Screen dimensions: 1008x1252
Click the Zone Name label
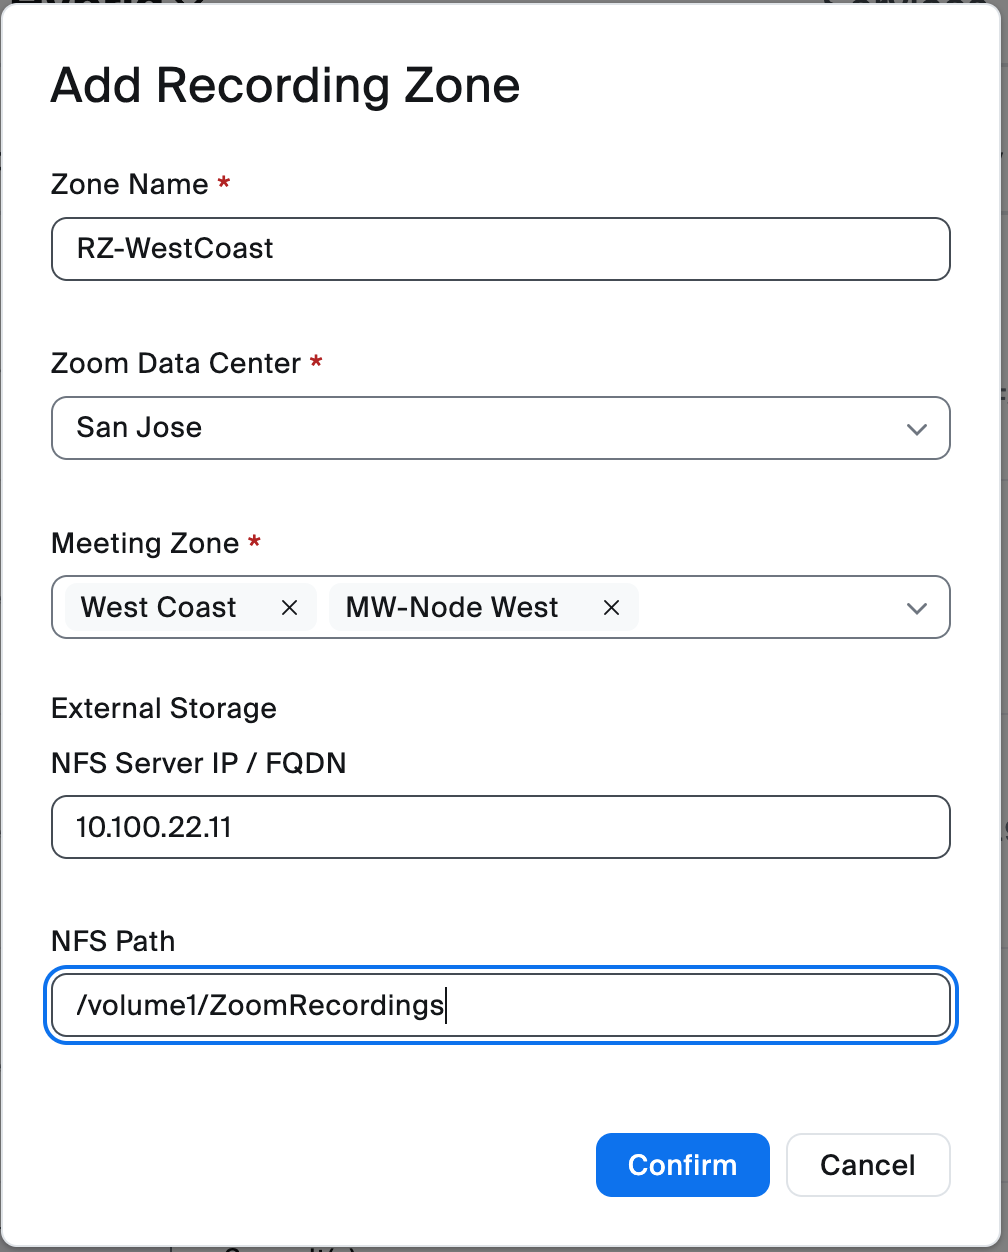(x=130, y=185)
